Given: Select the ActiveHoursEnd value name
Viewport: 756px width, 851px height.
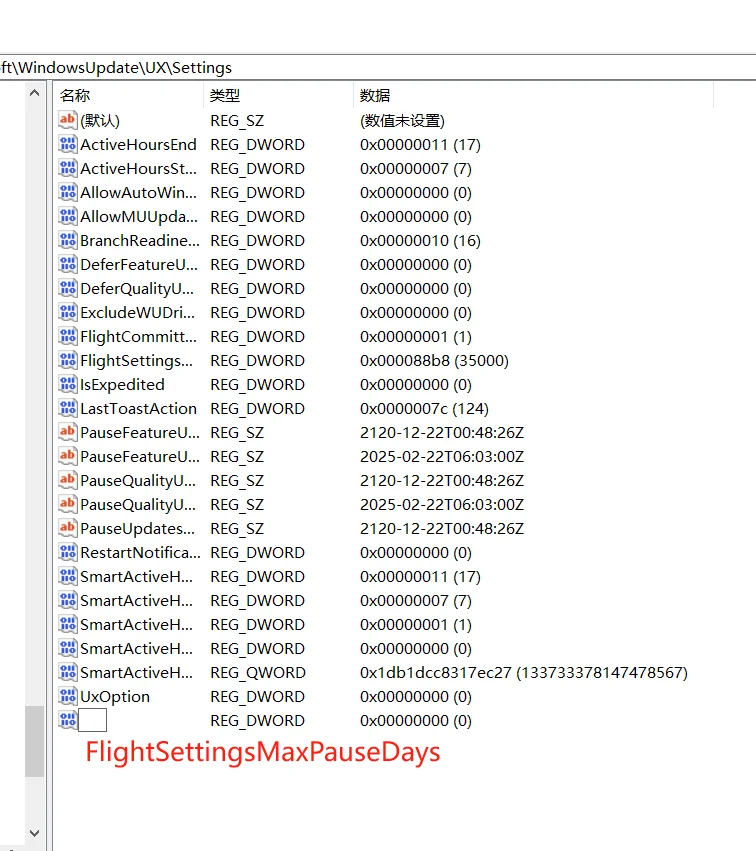Looking at the screenshot, I should tap(138, 144).
